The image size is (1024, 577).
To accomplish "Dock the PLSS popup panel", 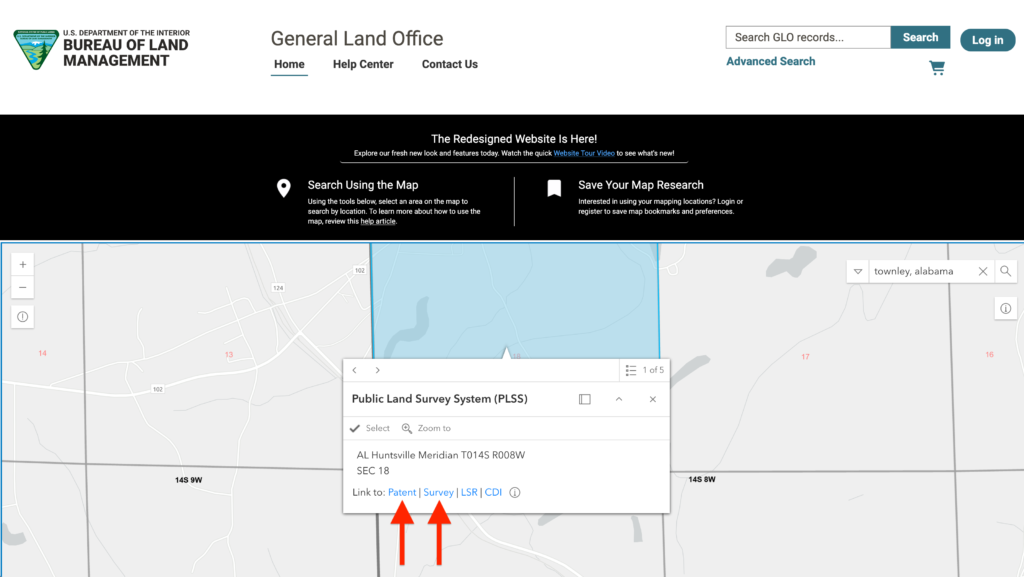I will 584,399.
